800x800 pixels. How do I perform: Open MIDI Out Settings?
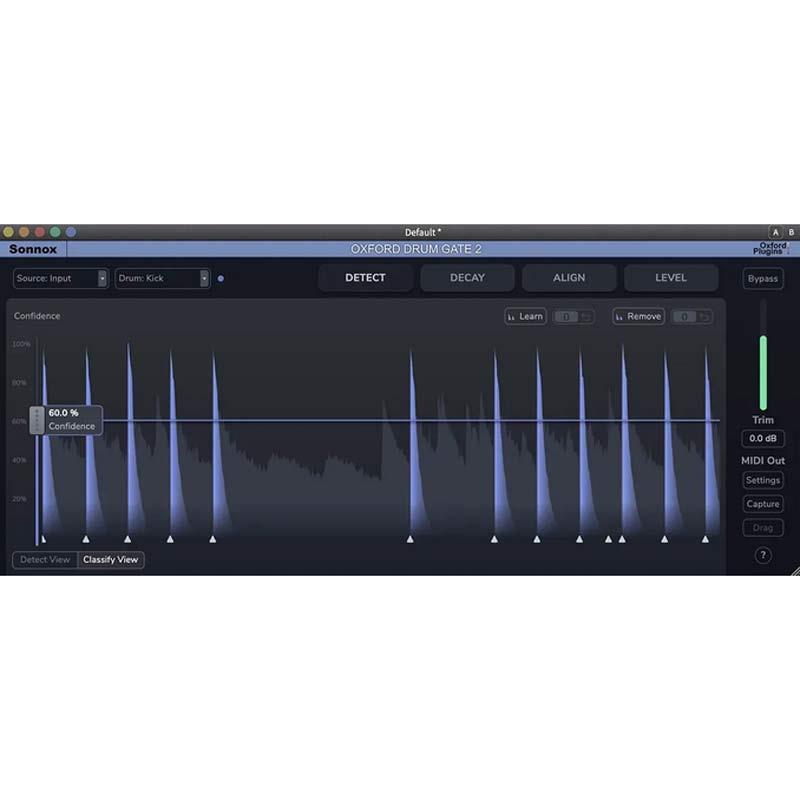[x=763, y=480]
